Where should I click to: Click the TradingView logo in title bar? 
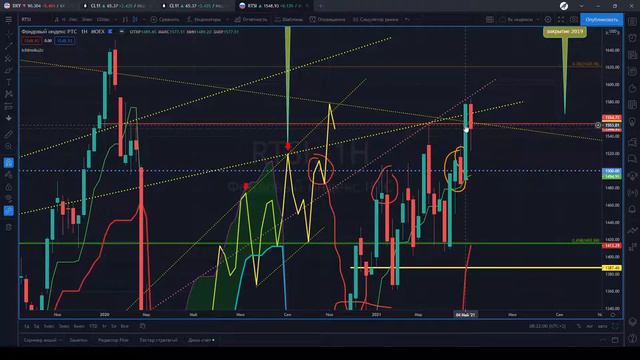point(564,6)
